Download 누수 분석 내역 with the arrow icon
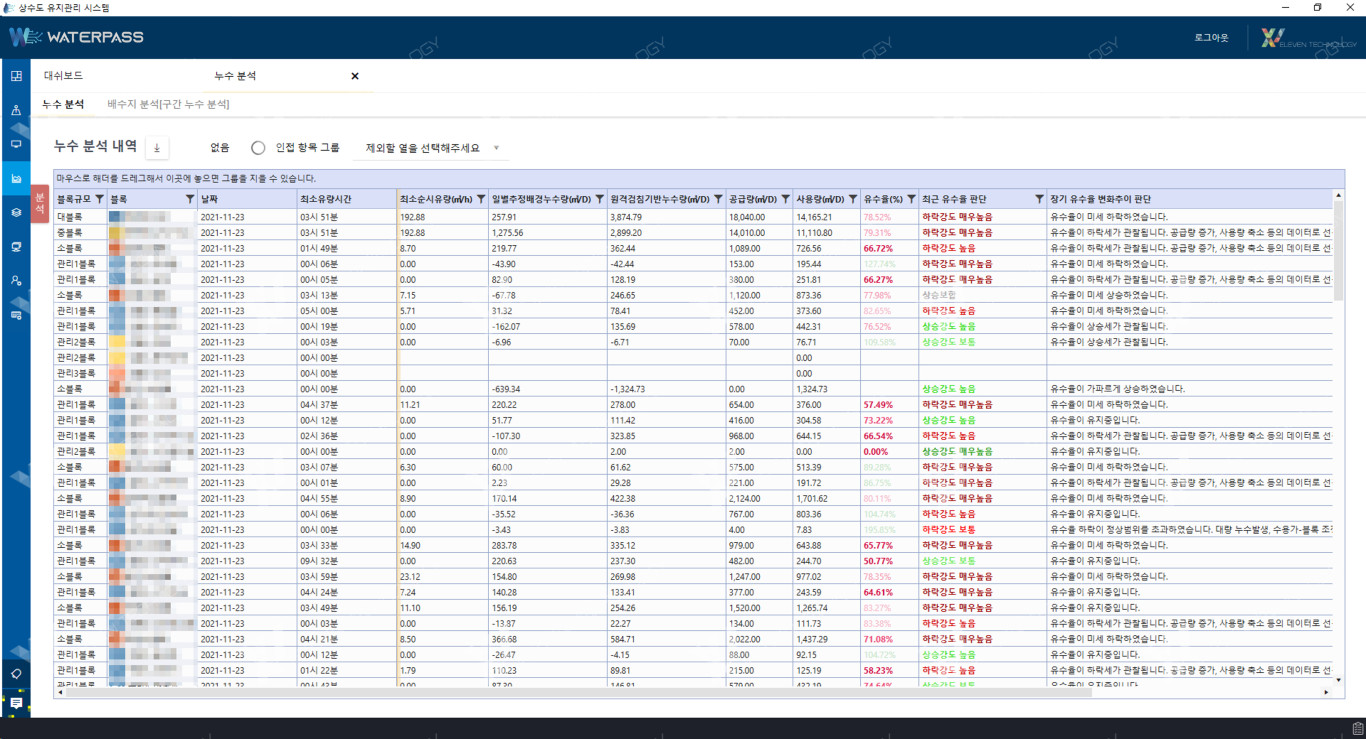The image size is (1366, 739). pos(157,148)
